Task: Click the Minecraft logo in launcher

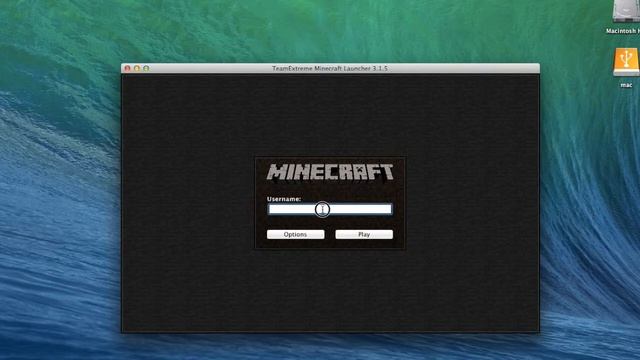Action: (x=330, y=172)
